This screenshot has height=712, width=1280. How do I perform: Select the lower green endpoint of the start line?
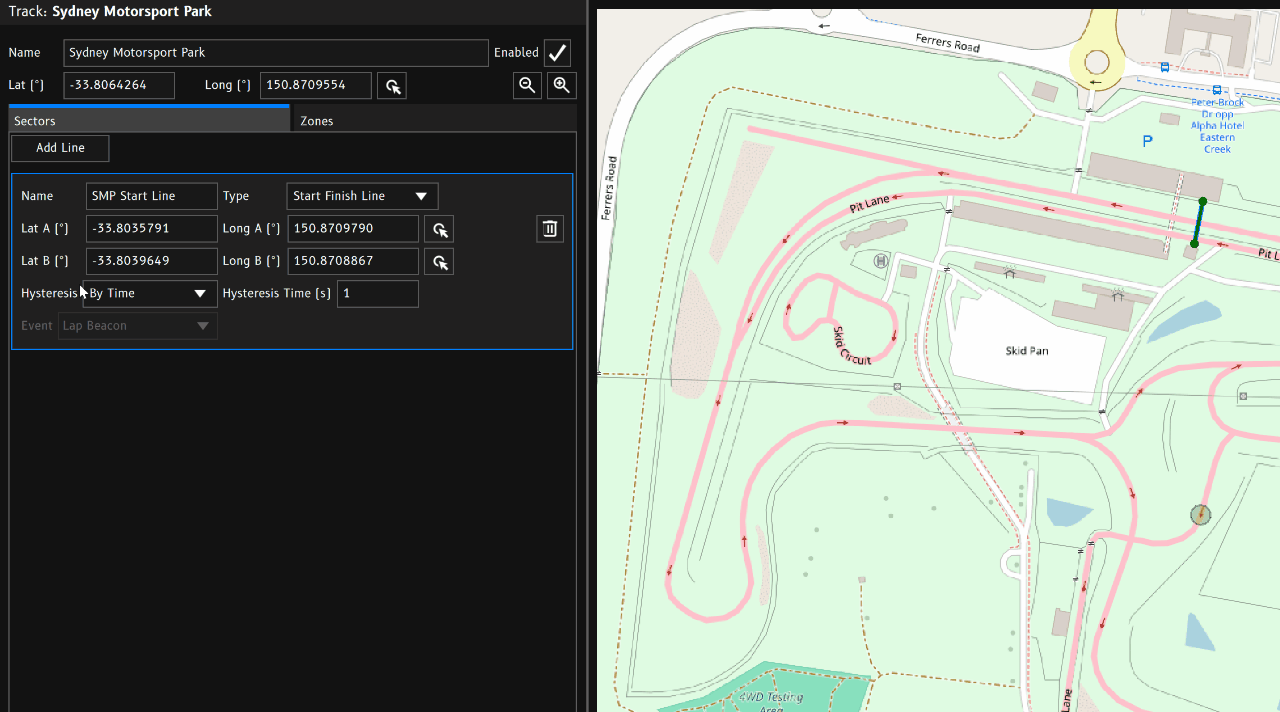[x=1194, y=244]
